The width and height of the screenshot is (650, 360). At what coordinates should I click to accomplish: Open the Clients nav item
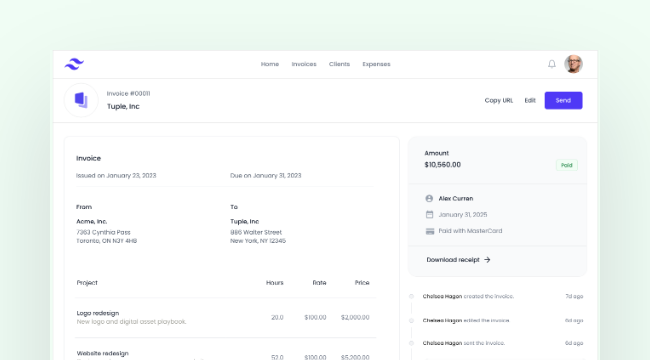[x=340, y=64]
